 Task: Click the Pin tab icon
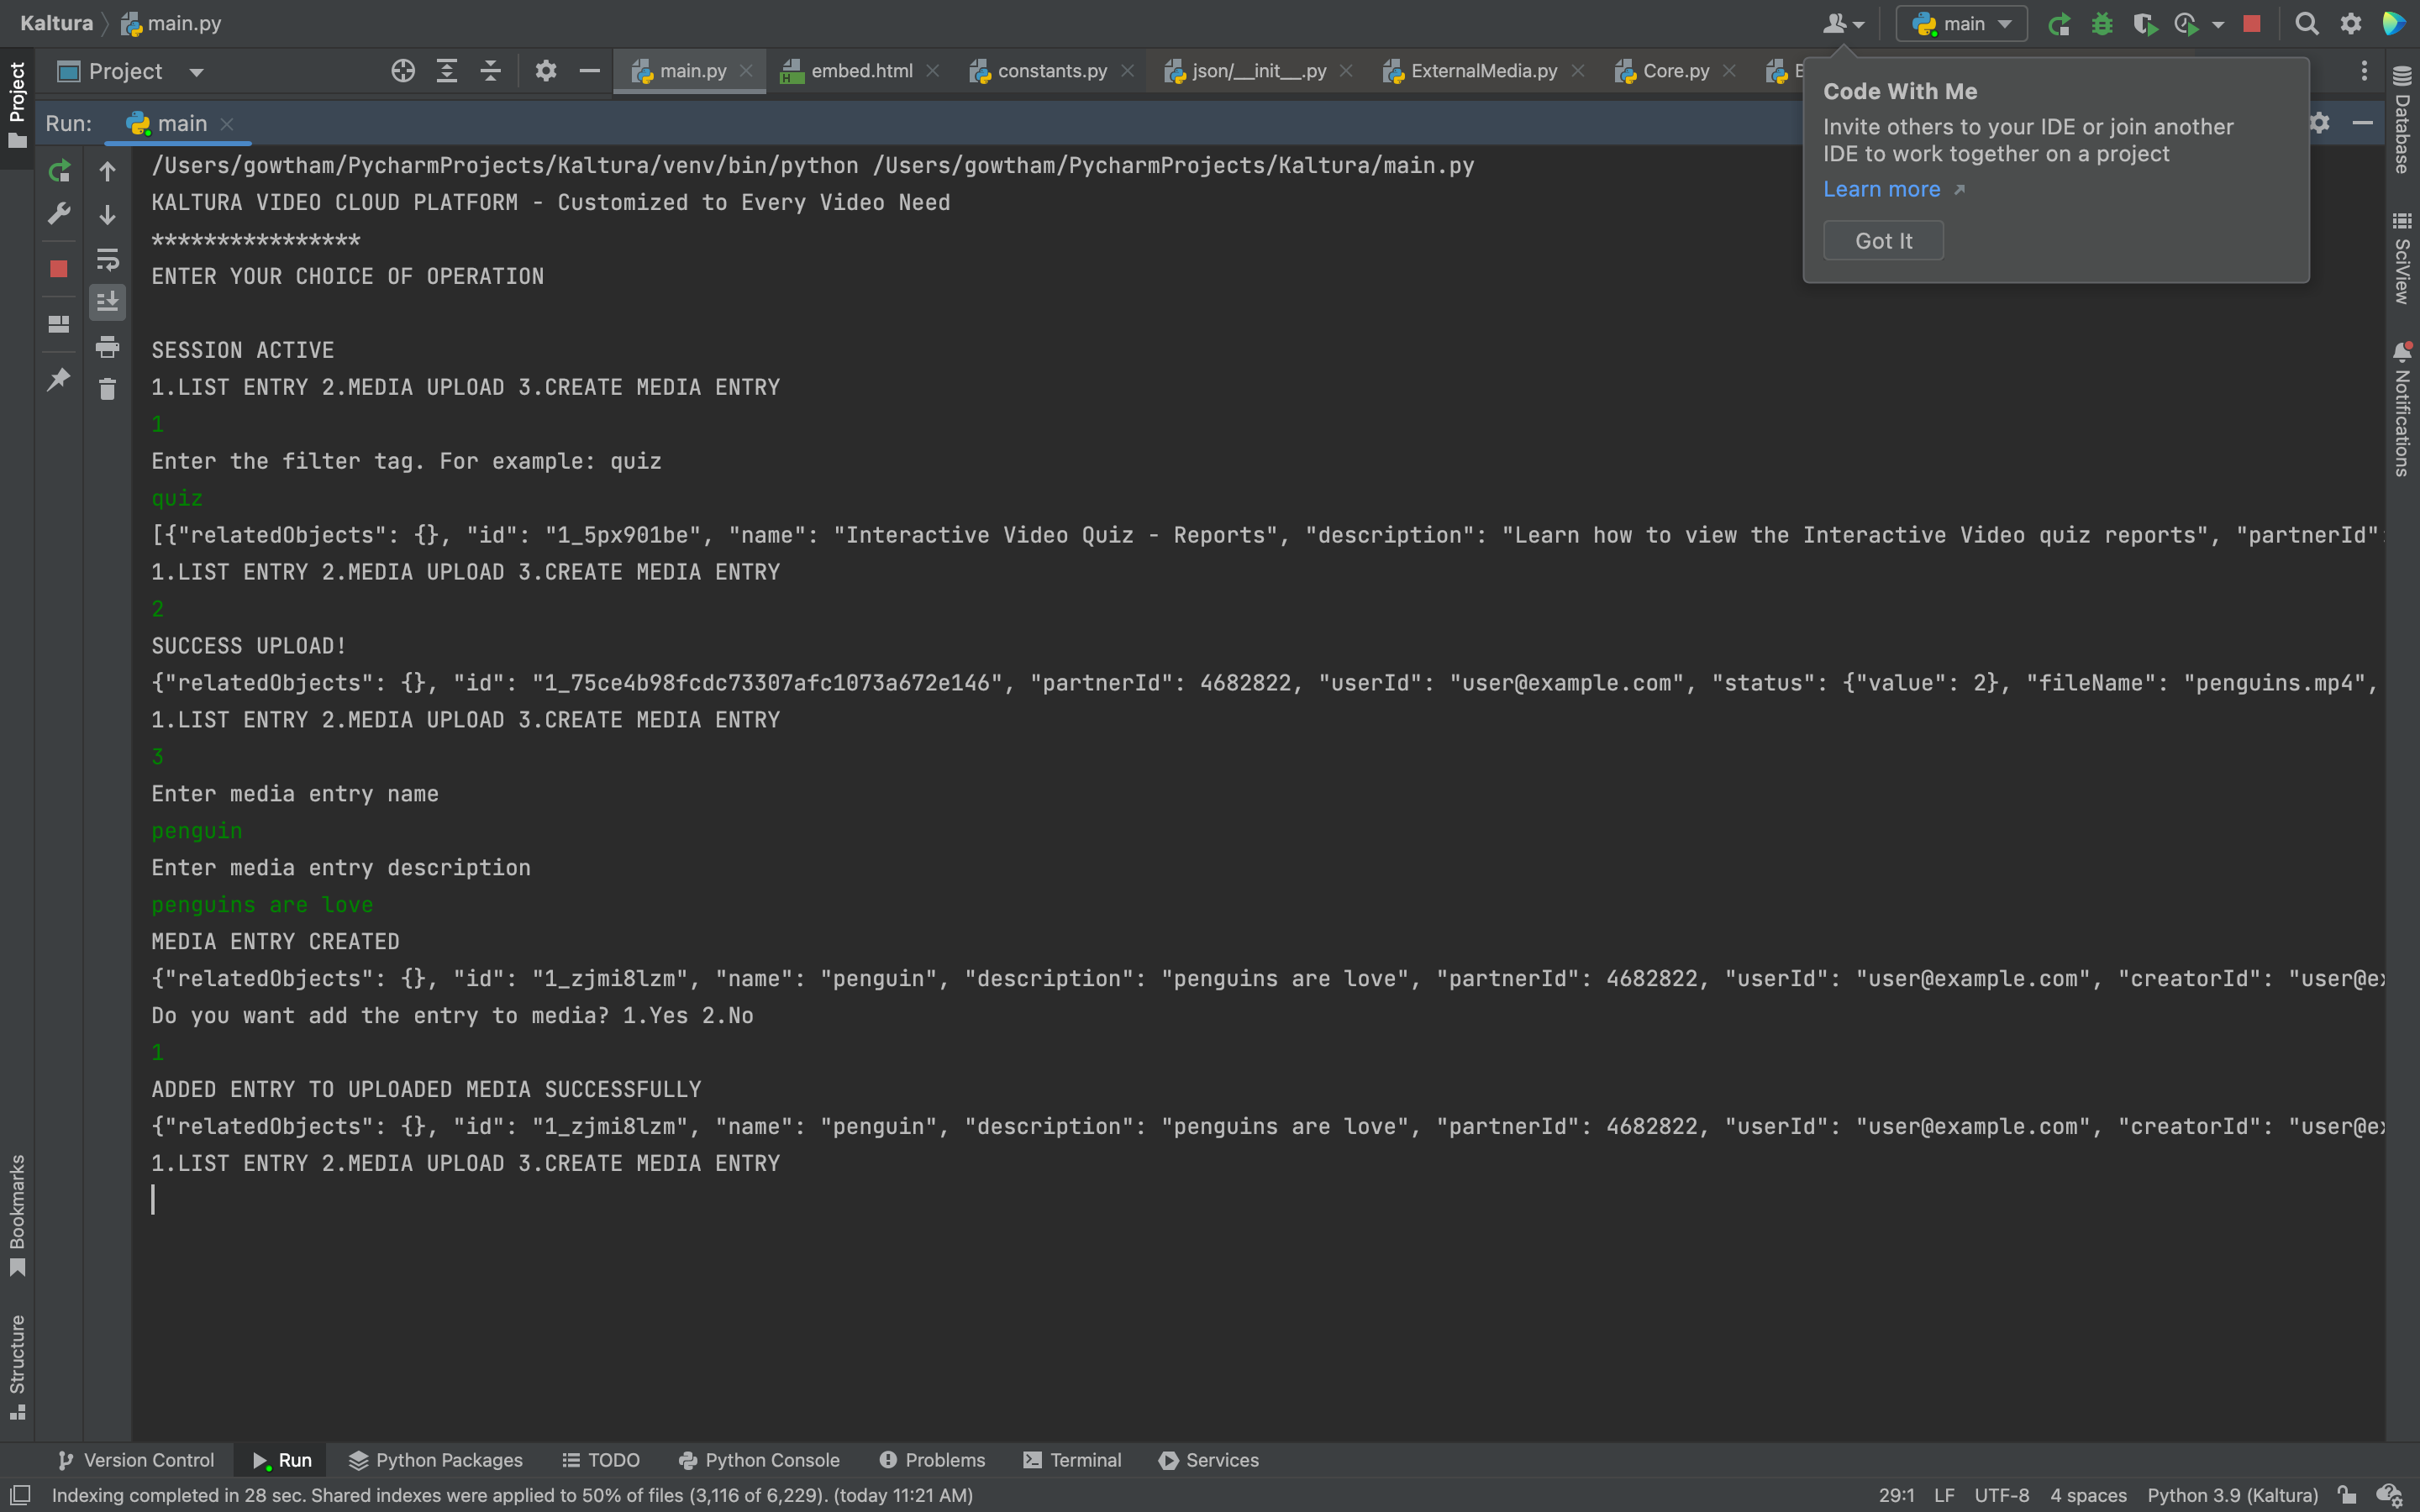(59, 379)
